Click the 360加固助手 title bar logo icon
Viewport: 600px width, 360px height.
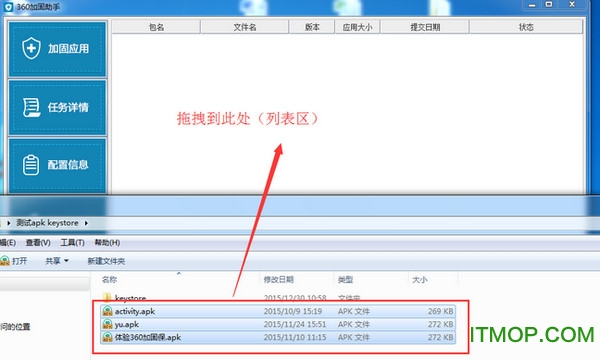[8, 7]
